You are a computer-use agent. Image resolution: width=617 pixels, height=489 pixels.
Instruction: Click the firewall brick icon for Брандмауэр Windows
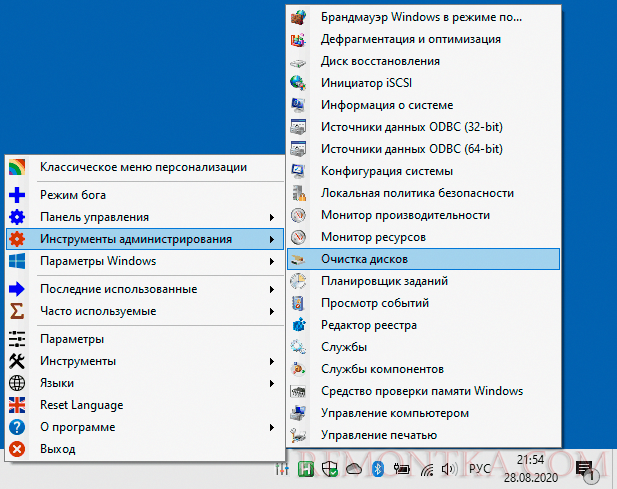coord(298,17)
